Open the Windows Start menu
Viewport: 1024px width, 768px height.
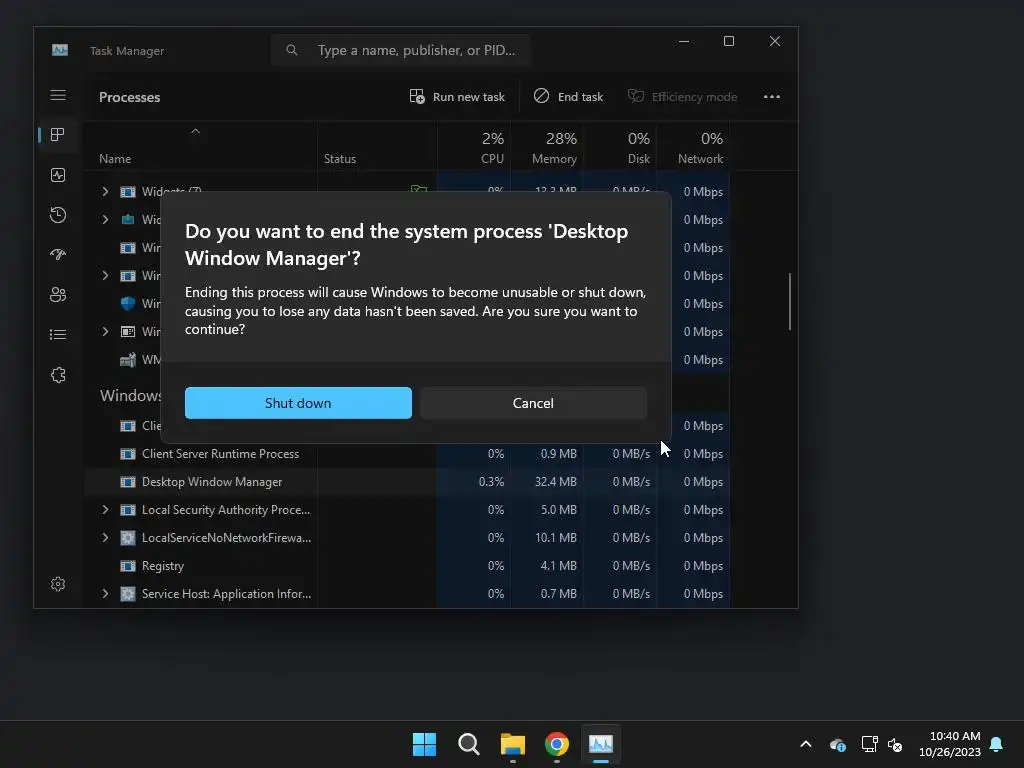click(x=424, y=744)
